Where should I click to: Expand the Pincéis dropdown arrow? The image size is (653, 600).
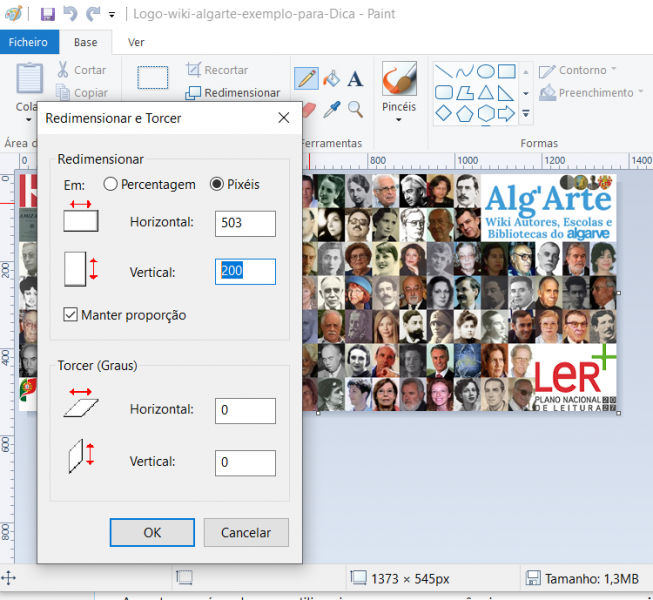[x=399, y=120]
